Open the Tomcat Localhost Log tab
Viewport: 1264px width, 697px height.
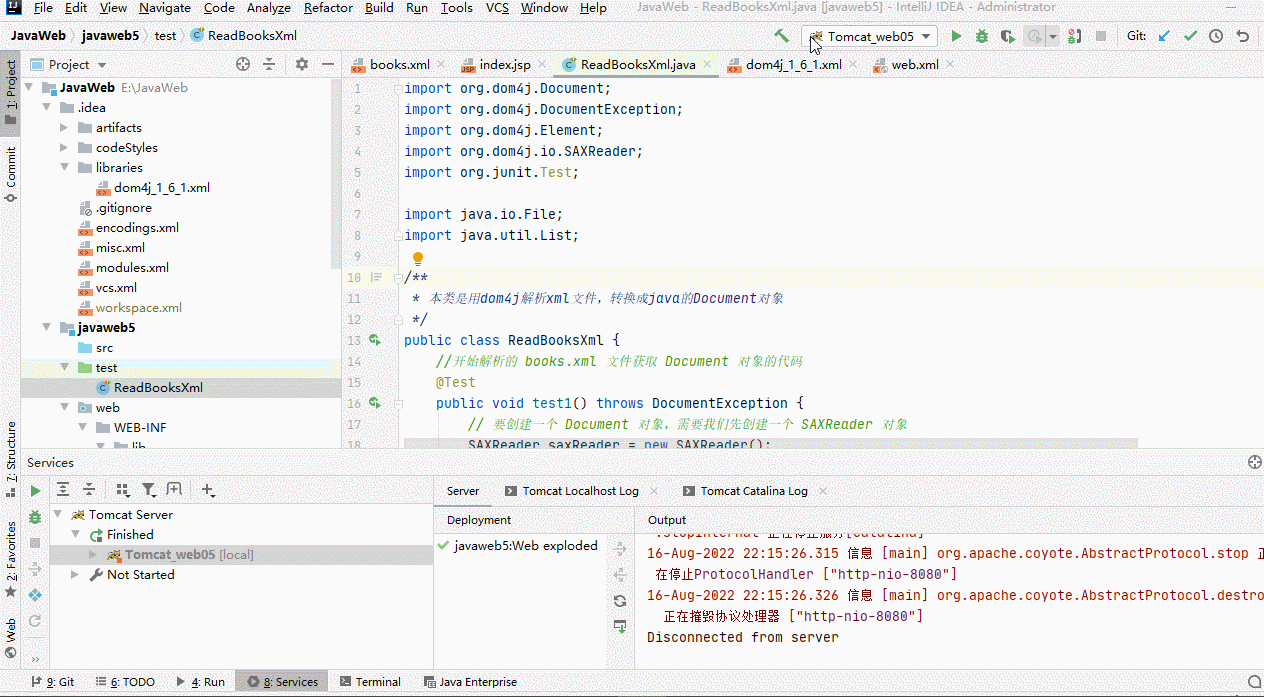[580, 491]
